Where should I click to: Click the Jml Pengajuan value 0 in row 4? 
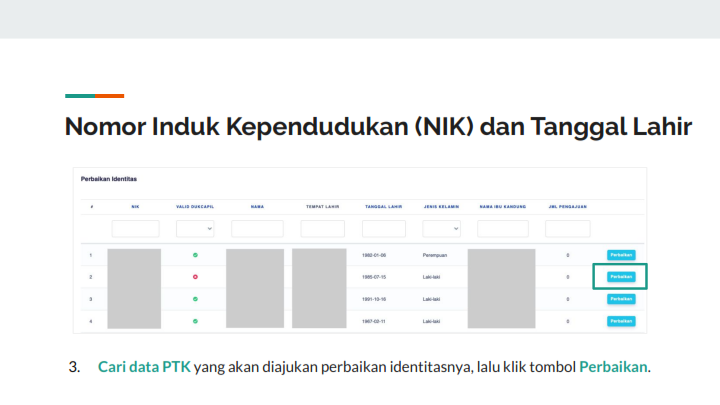click(x=568, y=321)
